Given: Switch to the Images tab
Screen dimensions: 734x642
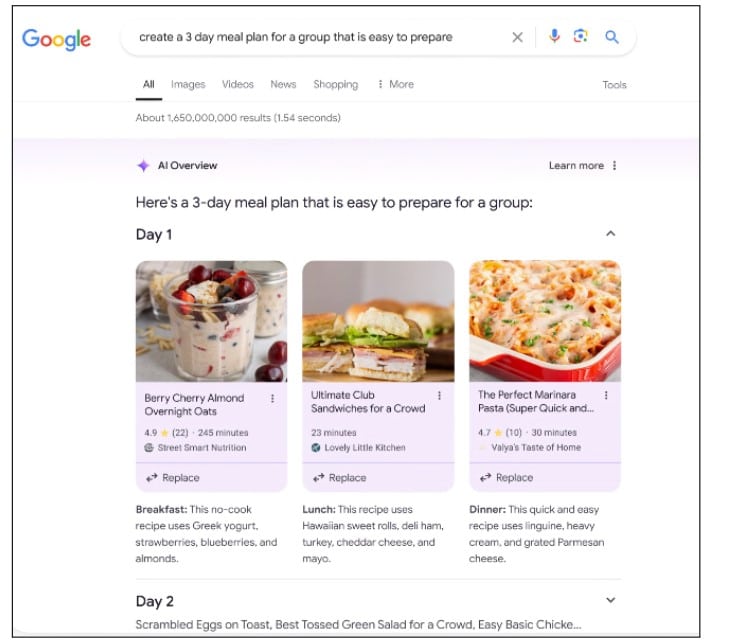Looking at the screenshot, I should (x=188, y=84).
